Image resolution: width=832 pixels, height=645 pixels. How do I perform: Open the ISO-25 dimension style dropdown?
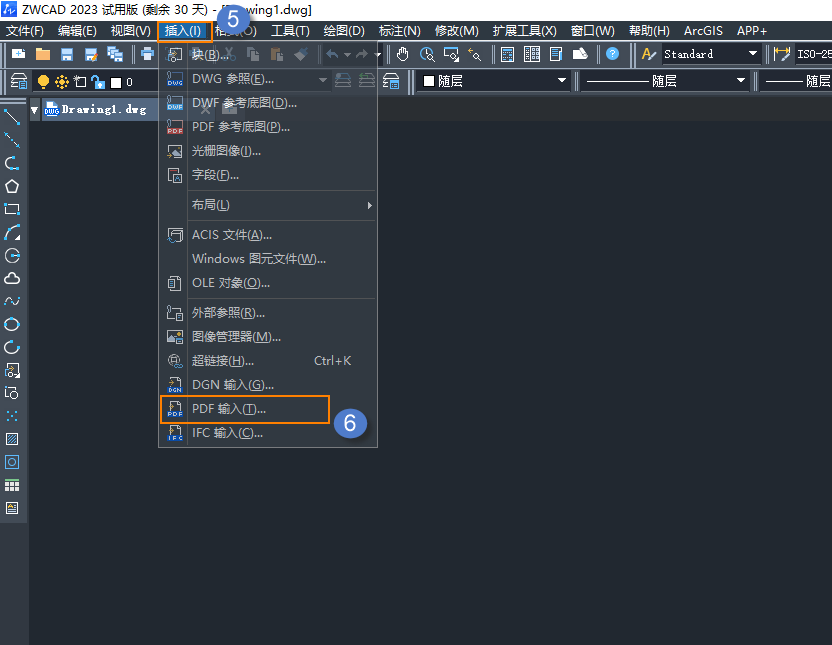pos(813,54)
